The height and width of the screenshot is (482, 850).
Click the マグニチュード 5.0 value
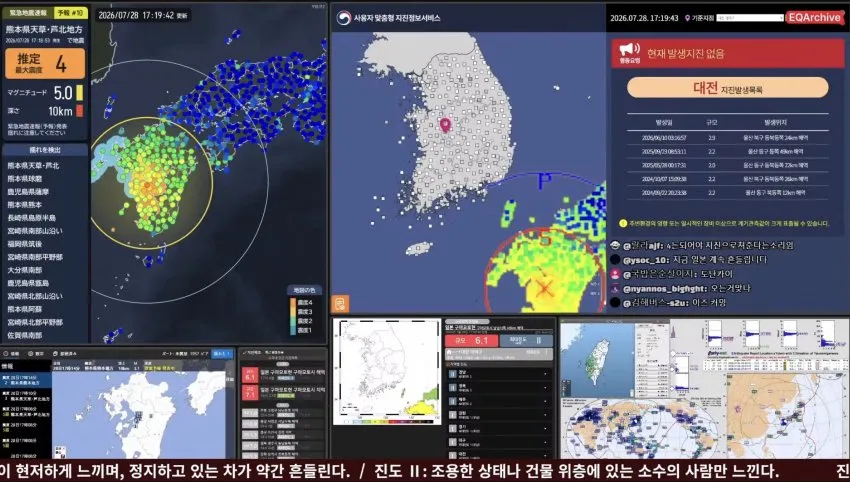pyautogui.click(x=63, y=93)
